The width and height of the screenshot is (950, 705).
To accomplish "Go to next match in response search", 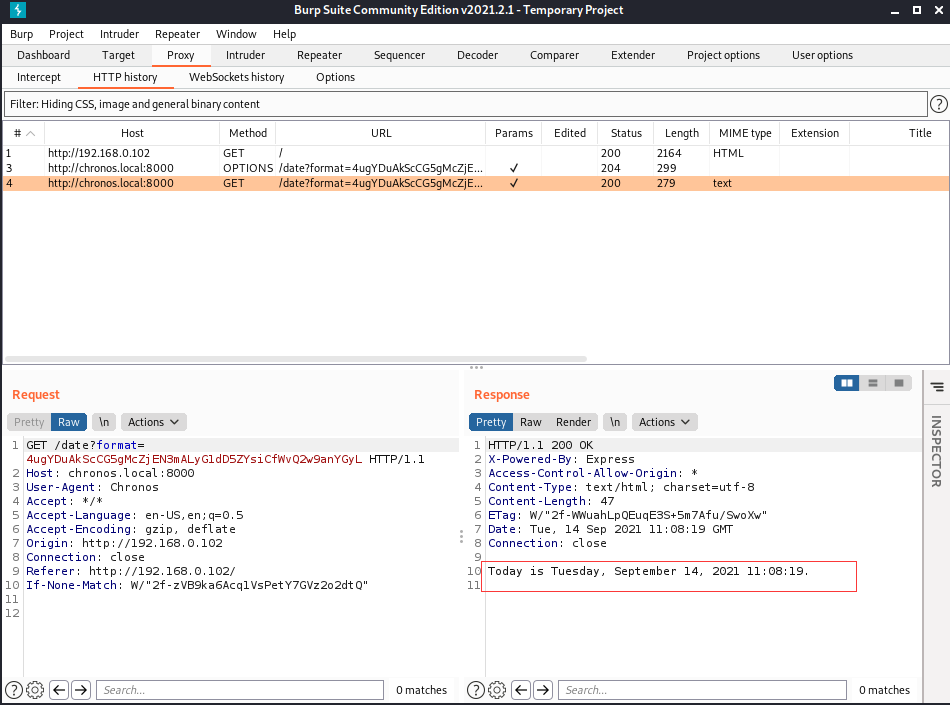I will tap(542, 689).
